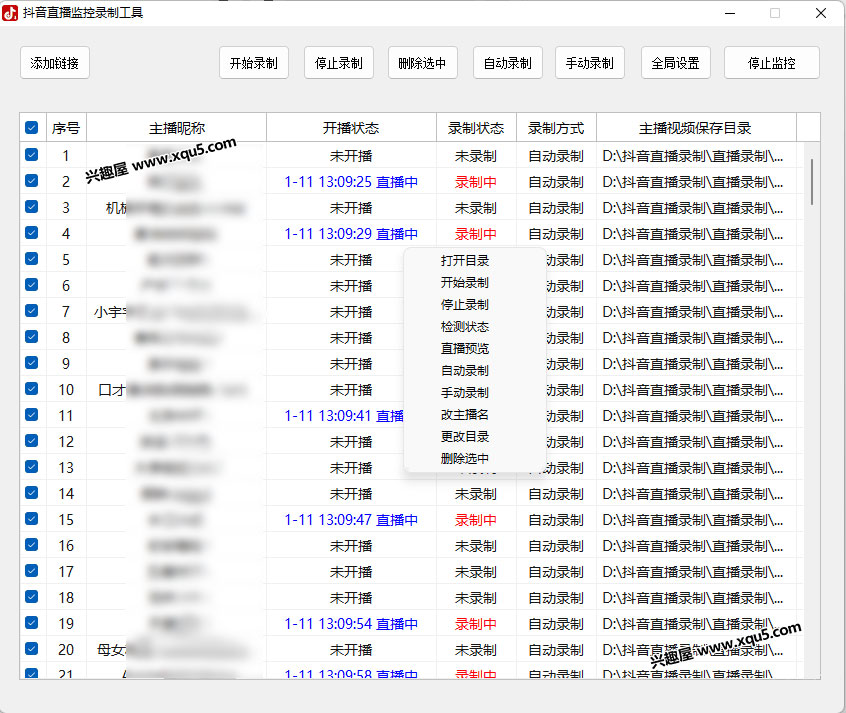Choose 删除选中 in the context menu

tap(465, 459)
